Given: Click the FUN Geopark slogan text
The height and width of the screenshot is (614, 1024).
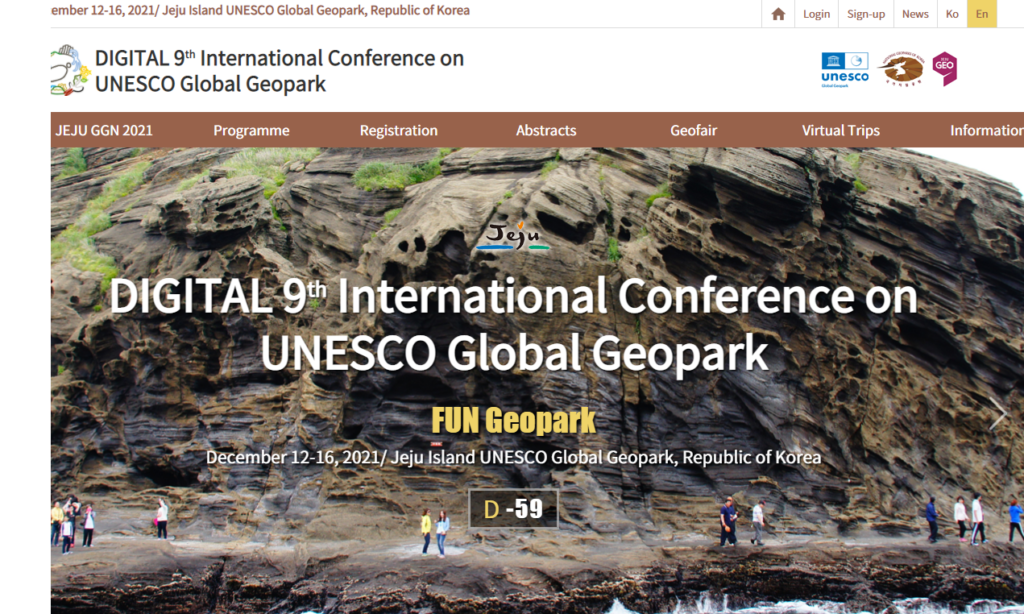Looking at the screenshot, I should pyautogui.click(x=513, y=420).
